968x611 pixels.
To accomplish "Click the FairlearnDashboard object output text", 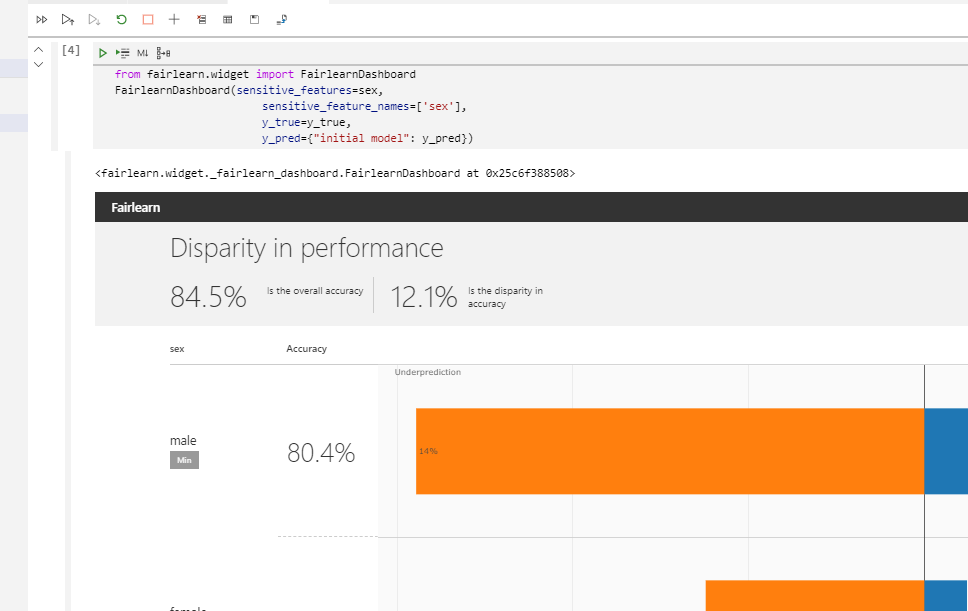I will [335, 173].
